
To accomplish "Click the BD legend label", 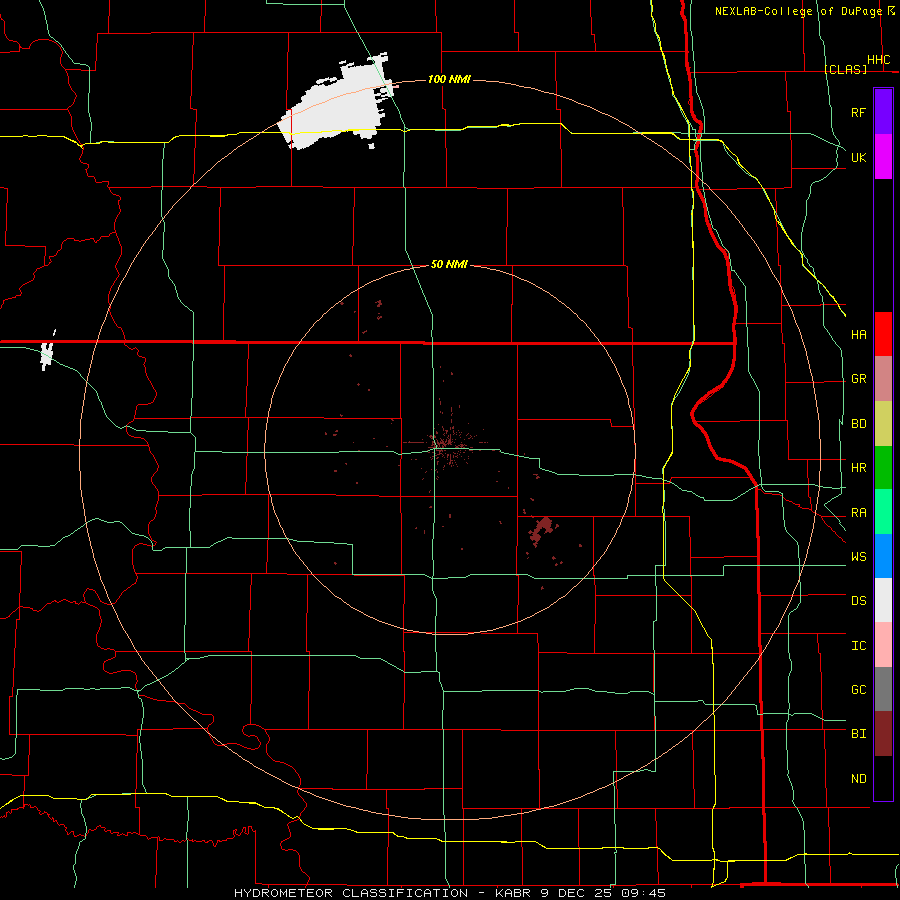I will click(x=859, y=424).
